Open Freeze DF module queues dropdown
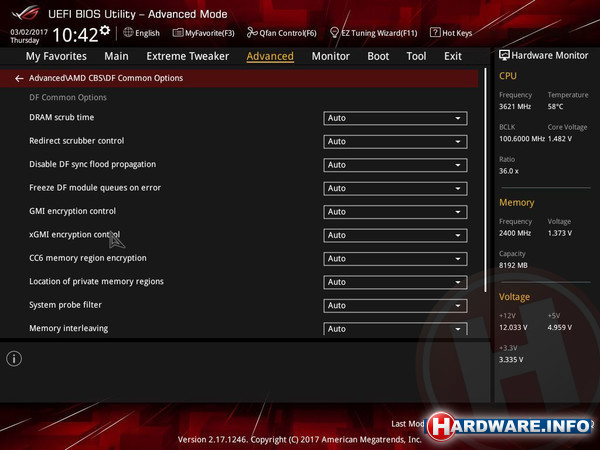 coord(395,188)
